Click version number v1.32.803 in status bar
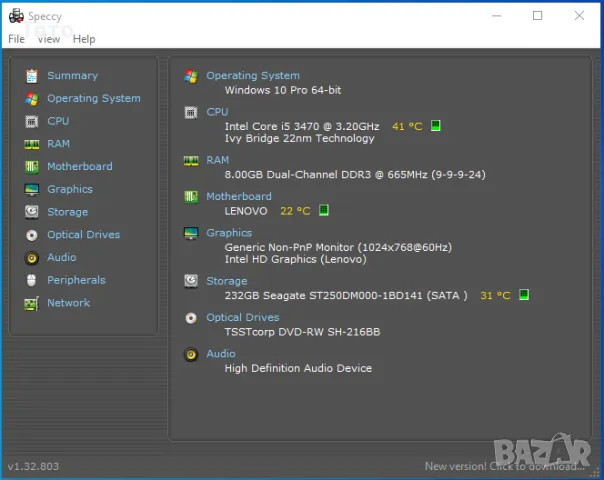 (x=33, y=467)
